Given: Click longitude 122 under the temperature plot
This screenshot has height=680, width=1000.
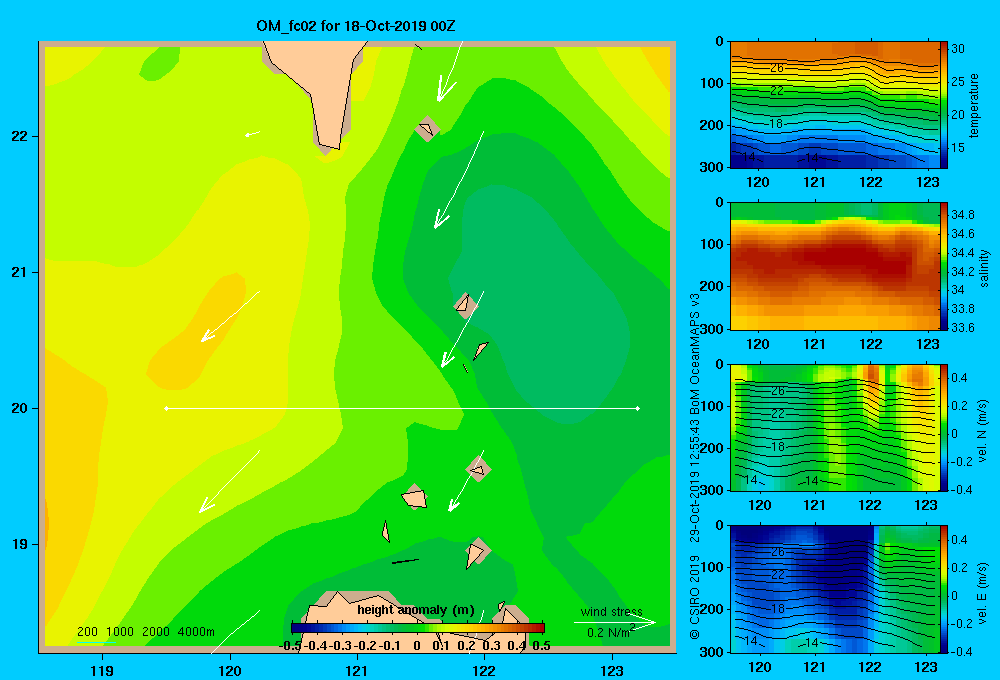Looking at the screenshot, I should click(x=871, y=182).
